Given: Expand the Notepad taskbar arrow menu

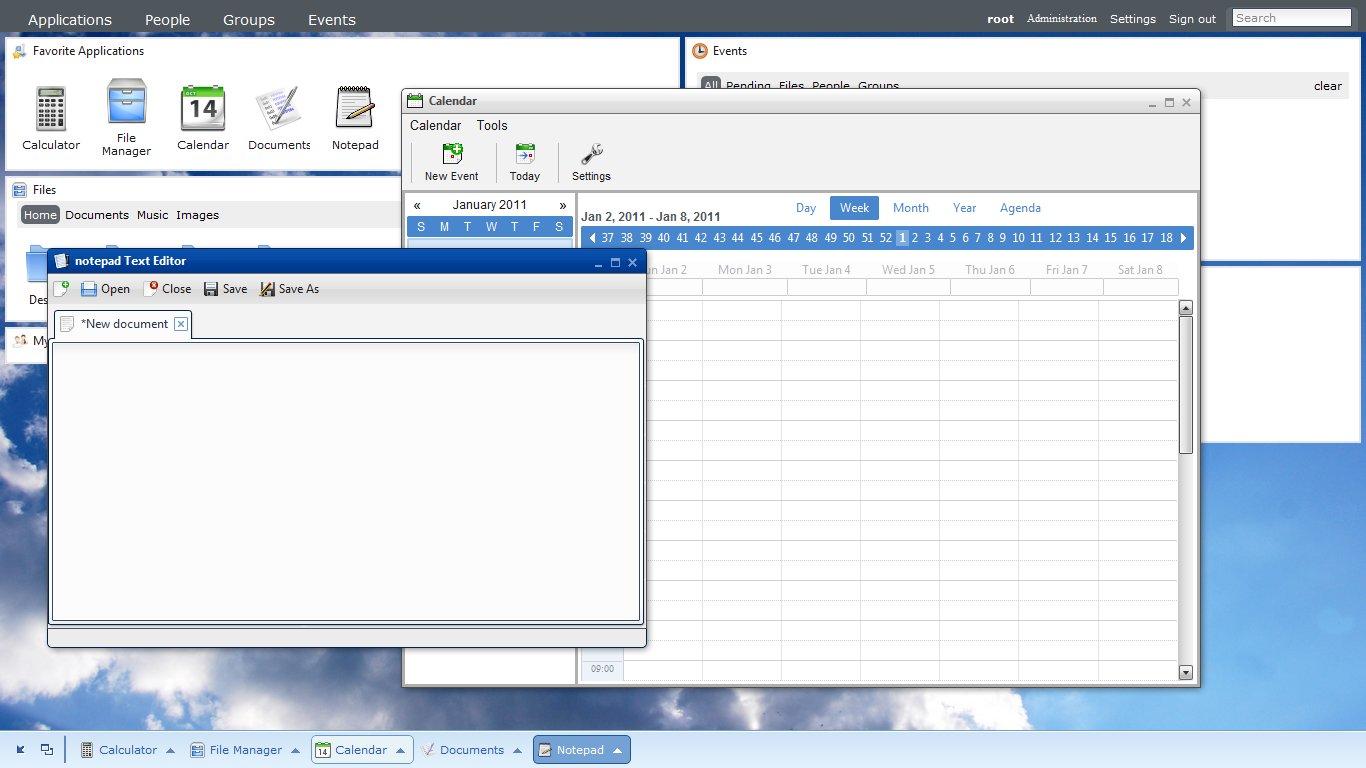Looking at the screenshot, I should click(x=617, y=751).
